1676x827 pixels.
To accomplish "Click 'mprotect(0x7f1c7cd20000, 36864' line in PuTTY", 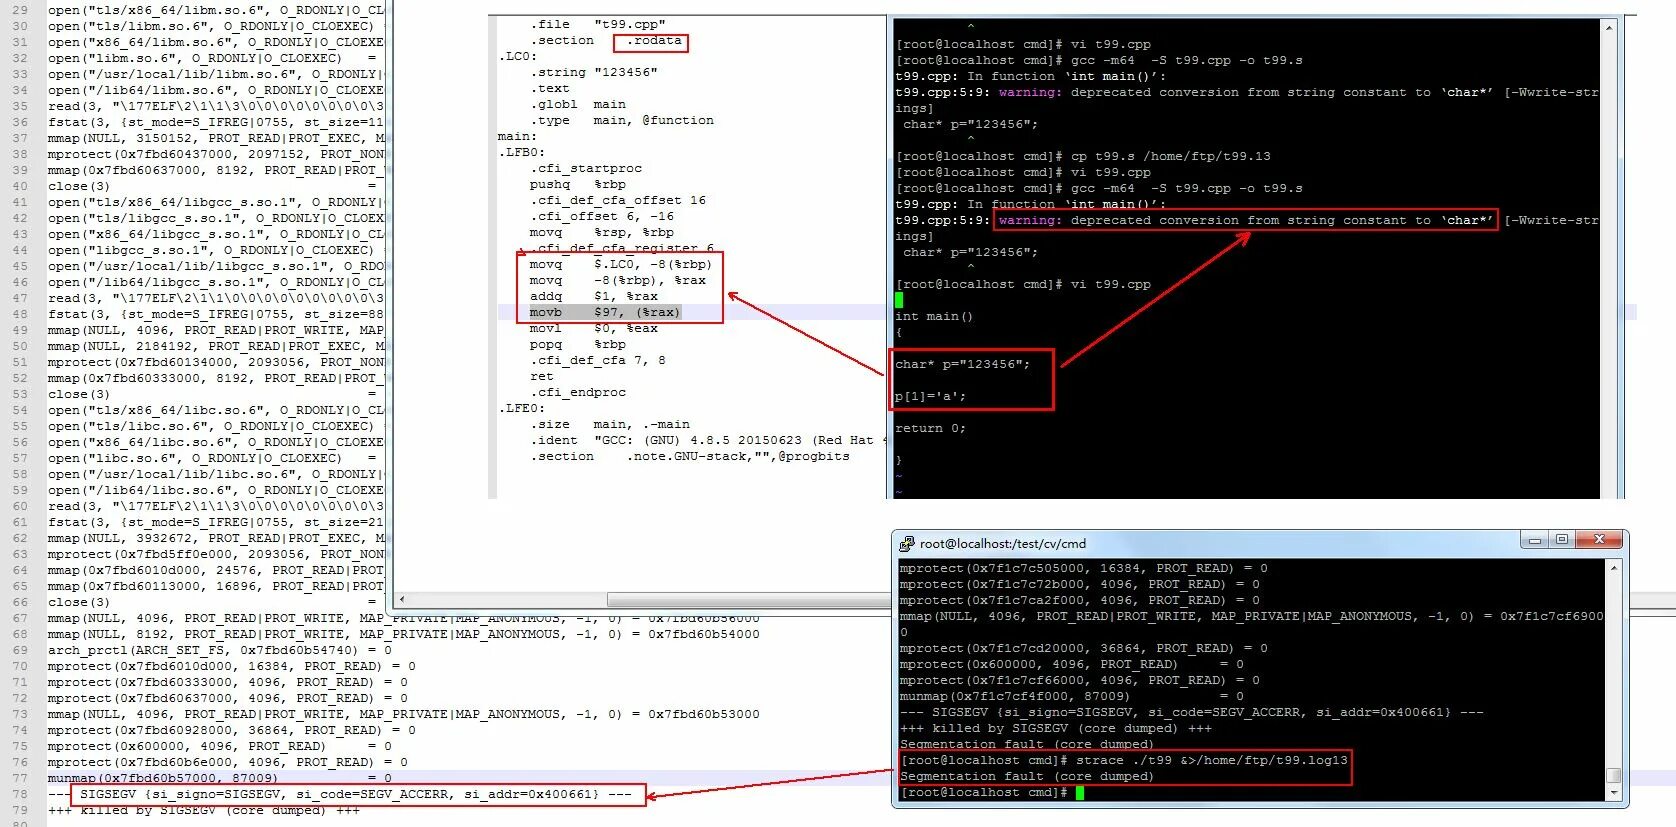I will pyautogui.click(x=1084, y=648).
